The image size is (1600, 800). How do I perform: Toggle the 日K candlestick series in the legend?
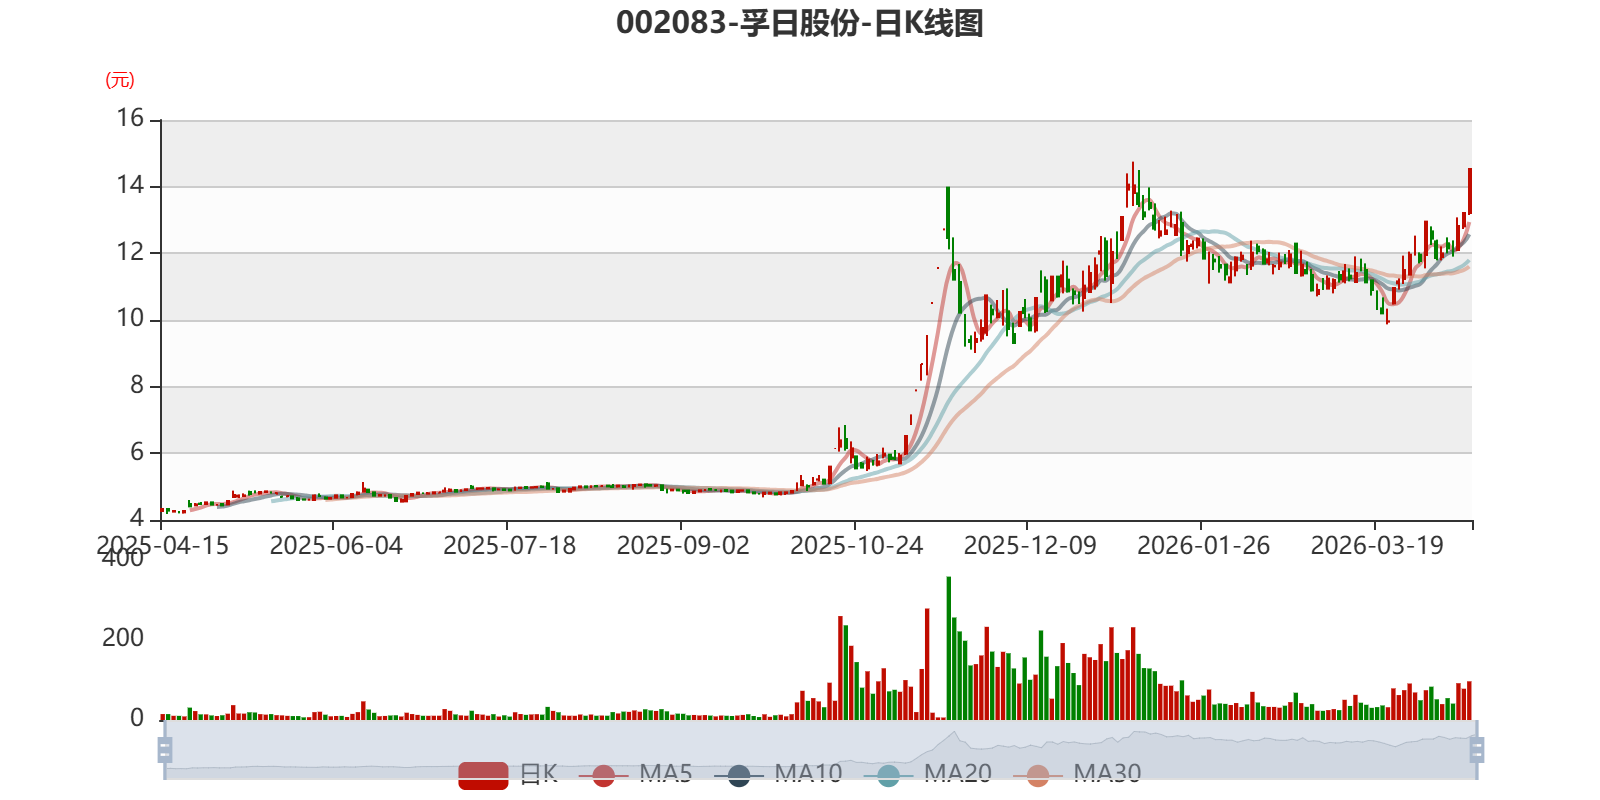[x=508, y=774]
